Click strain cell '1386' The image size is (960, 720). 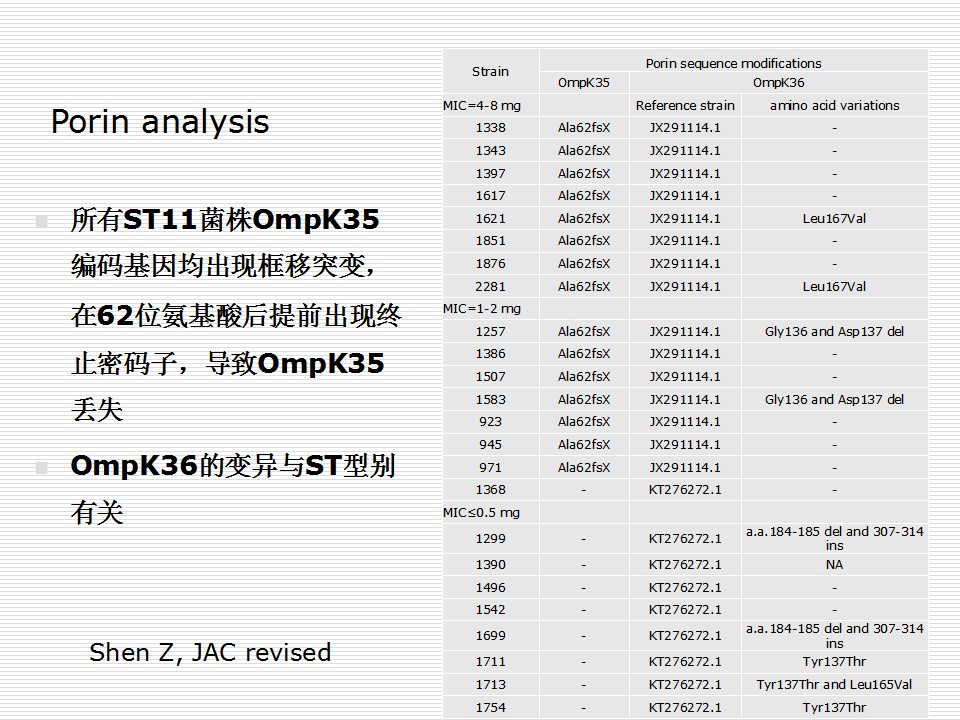pyautogui.click(x=490, y=354)
